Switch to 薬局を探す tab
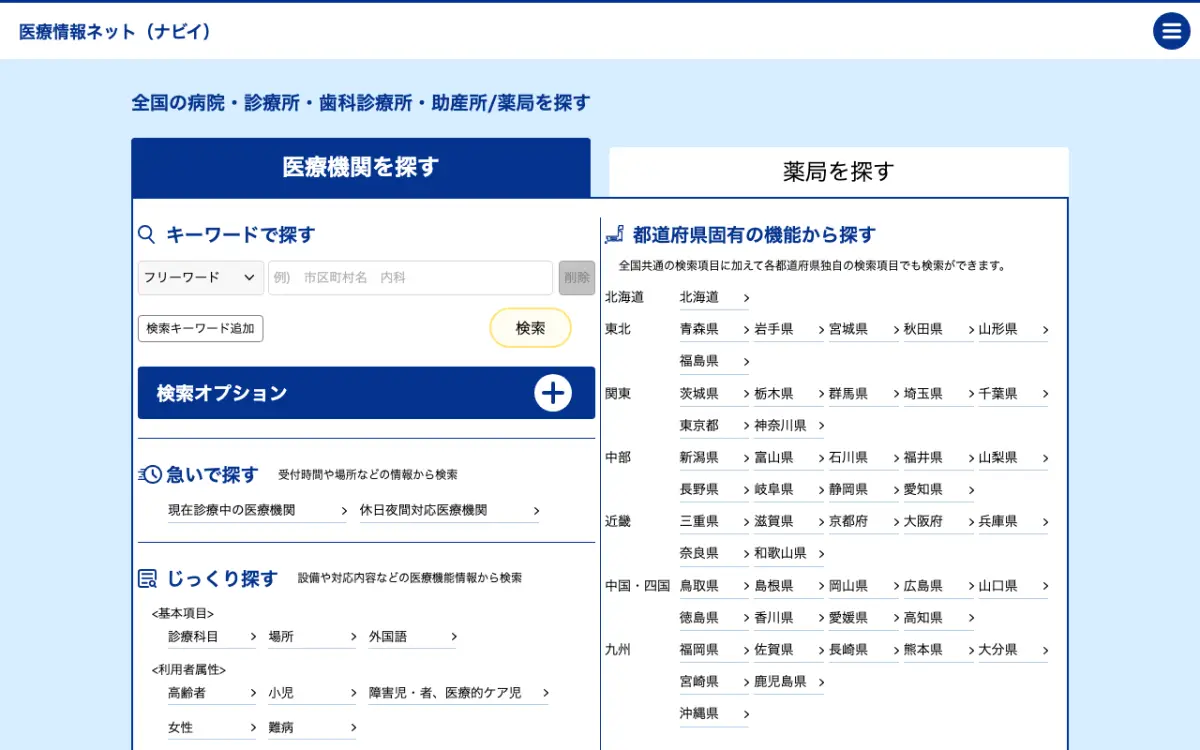The width and height of the screenshot is (1200, 750). click(839, 172)
